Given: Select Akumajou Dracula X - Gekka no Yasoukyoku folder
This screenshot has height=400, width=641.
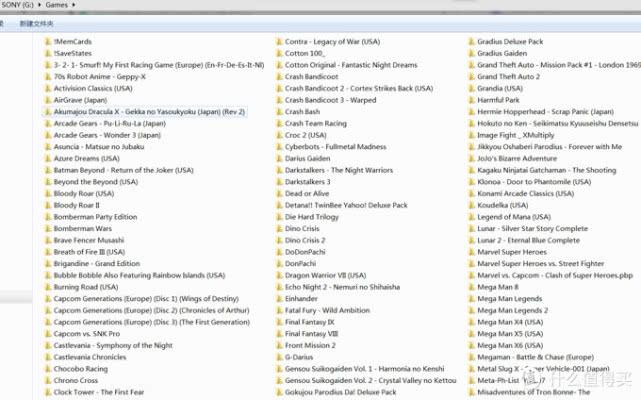Looking at the screenshot, I should click(144, 112).
